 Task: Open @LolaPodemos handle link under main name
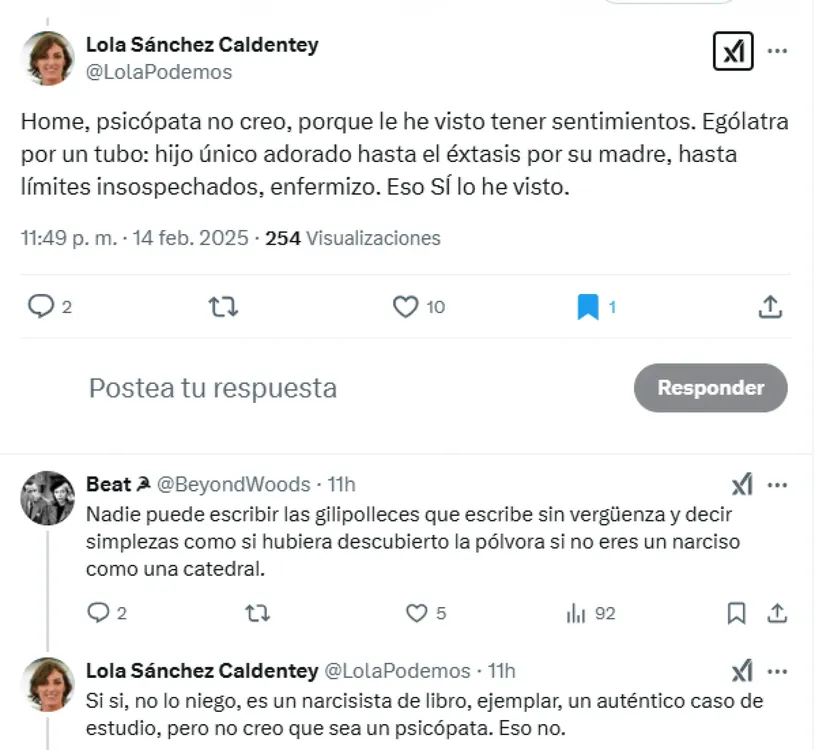[x=159, y=72]
